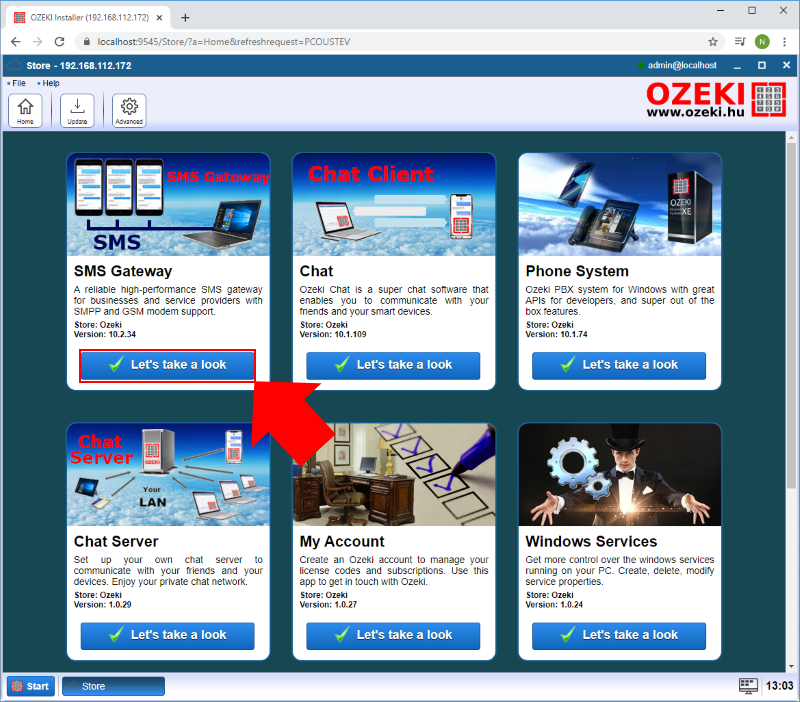
Task: Click Phone System's Let's take a look
Action: pos(619,365)
